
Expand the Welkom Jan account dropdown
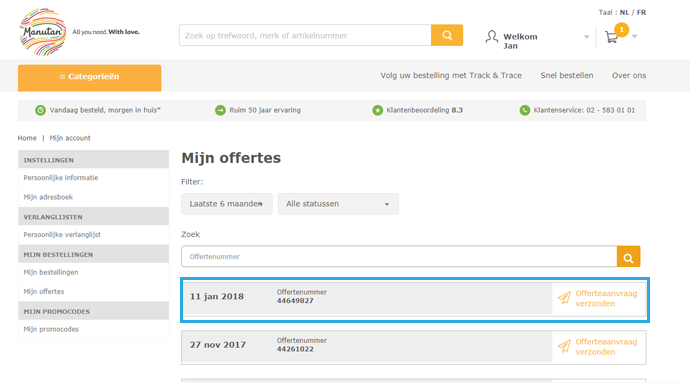tap(587, 37)
